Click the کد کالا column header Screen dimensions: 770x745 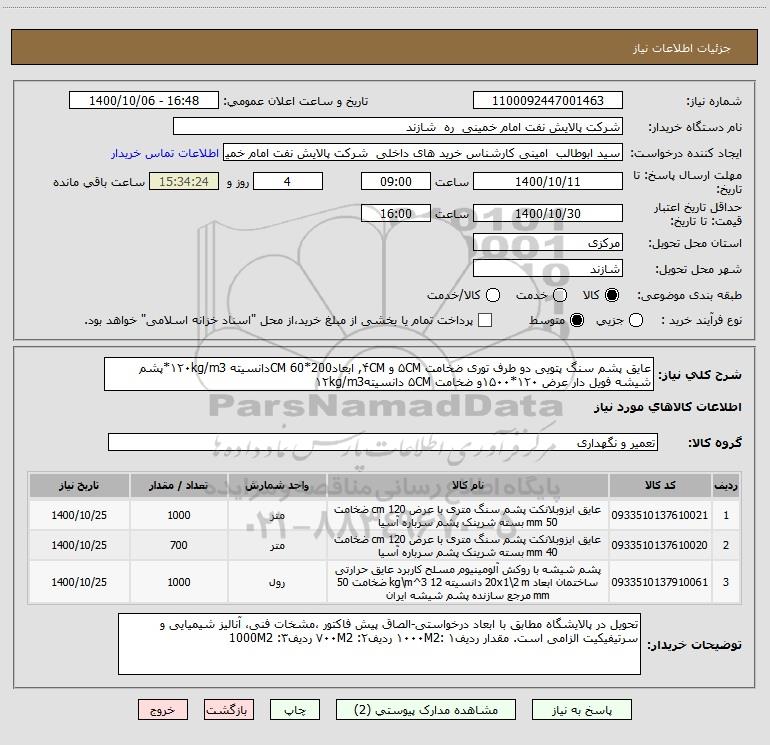[x=660, y=485]
